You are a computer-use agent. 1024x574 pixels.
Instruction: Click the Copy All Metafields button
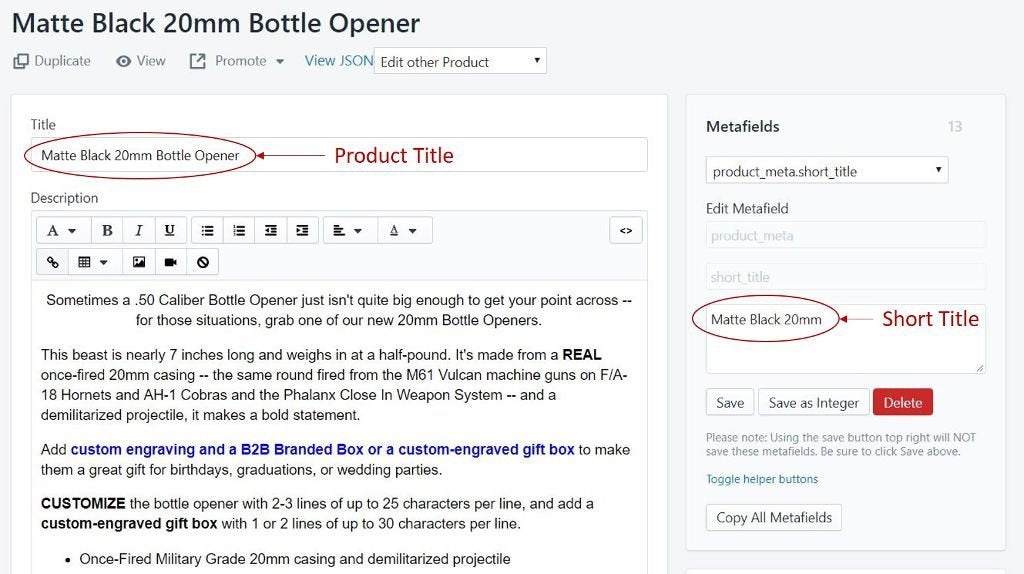(x=773, y=517)
